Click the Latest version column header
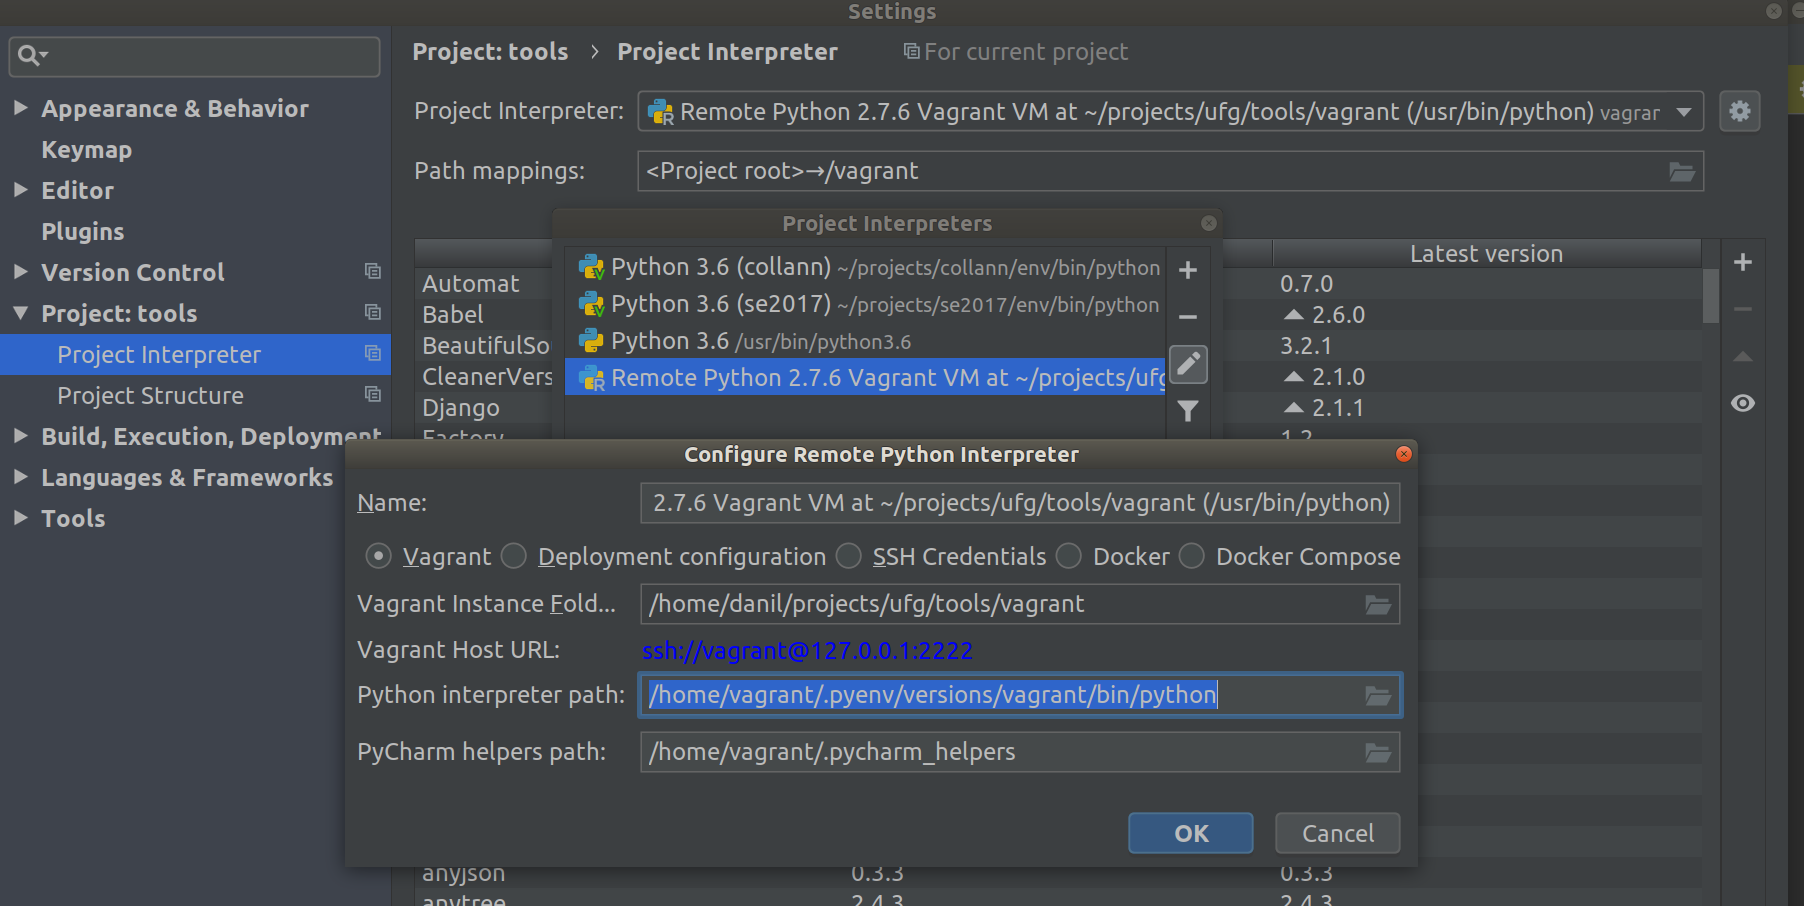1804x906 pixels. click(1486, 254)
